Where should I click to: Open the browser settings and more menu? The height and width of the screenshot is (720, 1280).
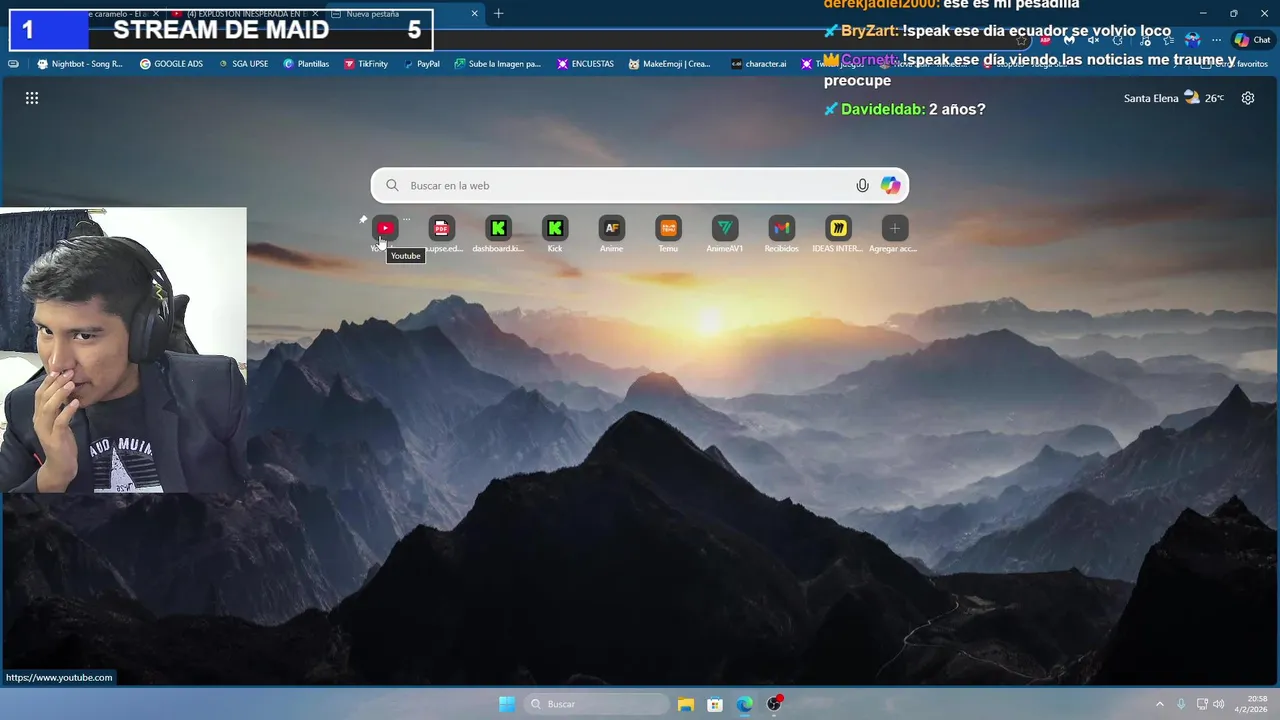[x=1217, y=40]
